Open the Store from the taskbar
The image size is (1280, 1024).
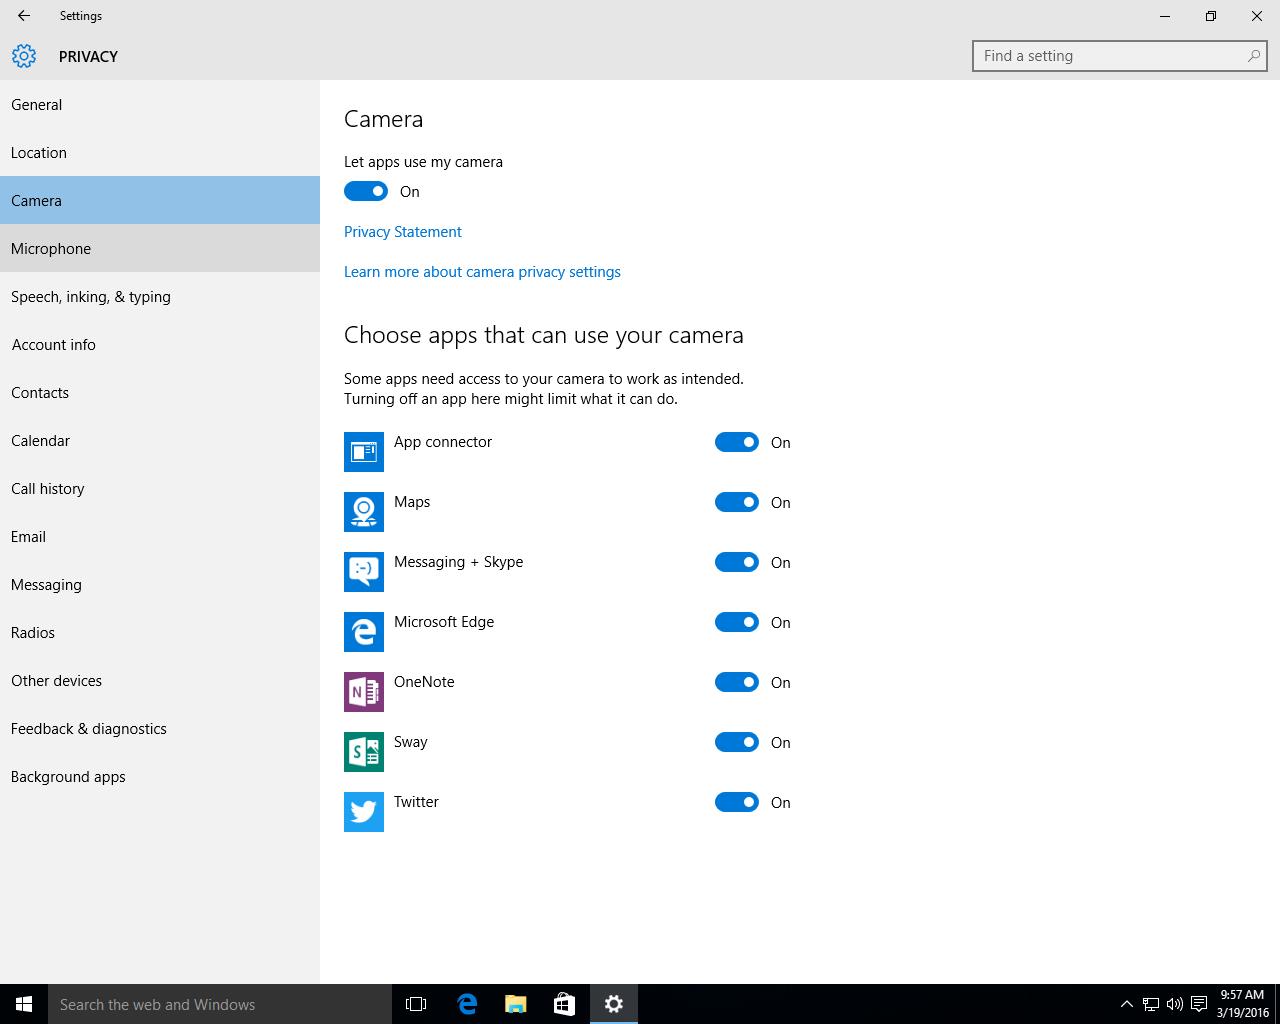click(565, 1004)
